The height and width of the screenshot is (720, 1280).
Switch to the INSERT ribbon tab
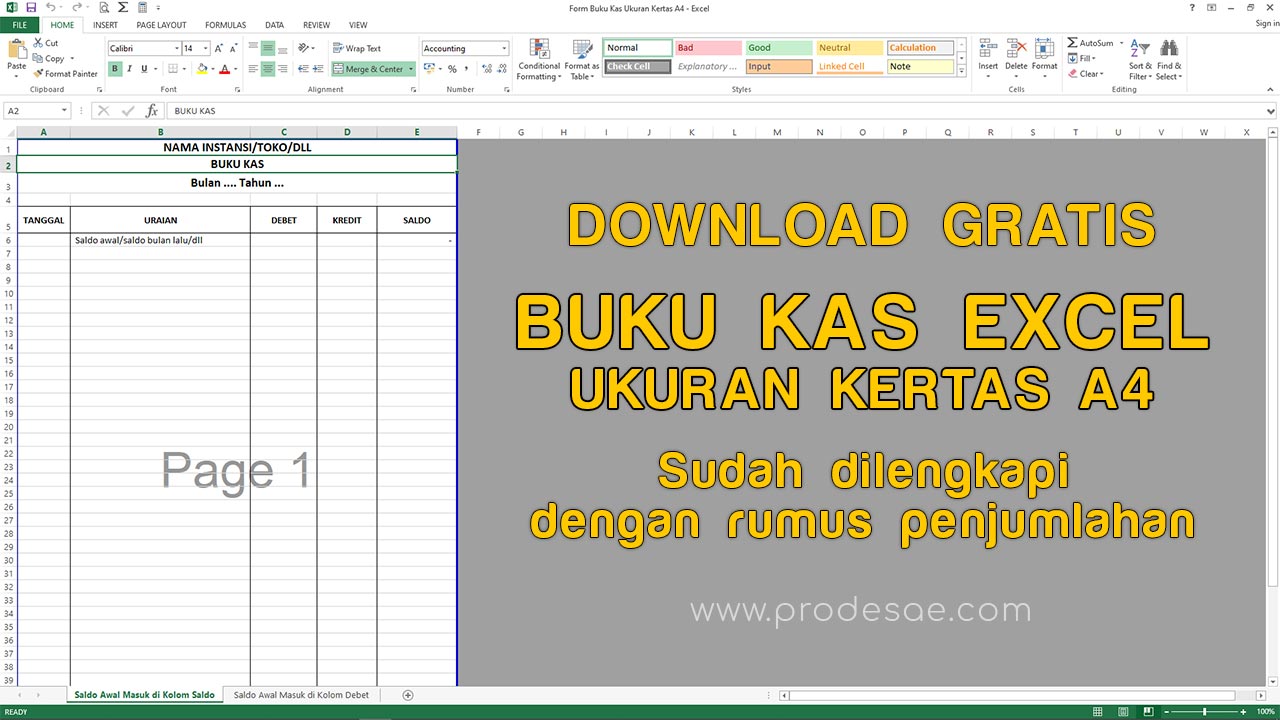point(104,25)
